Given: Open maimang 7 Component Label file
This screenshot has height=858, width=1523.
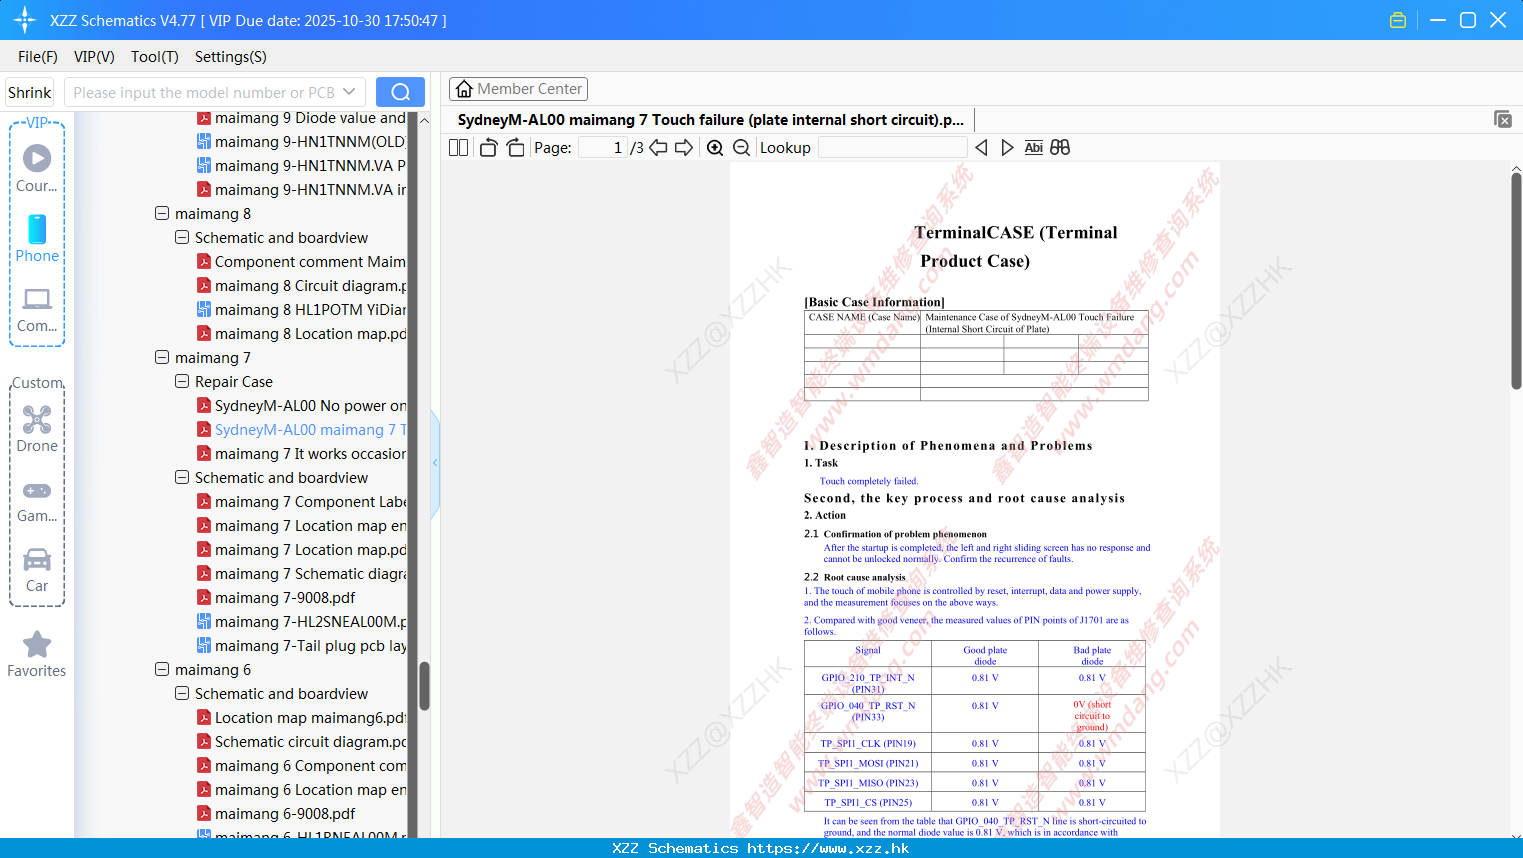Looking at the screenshot, I should 302,502.
